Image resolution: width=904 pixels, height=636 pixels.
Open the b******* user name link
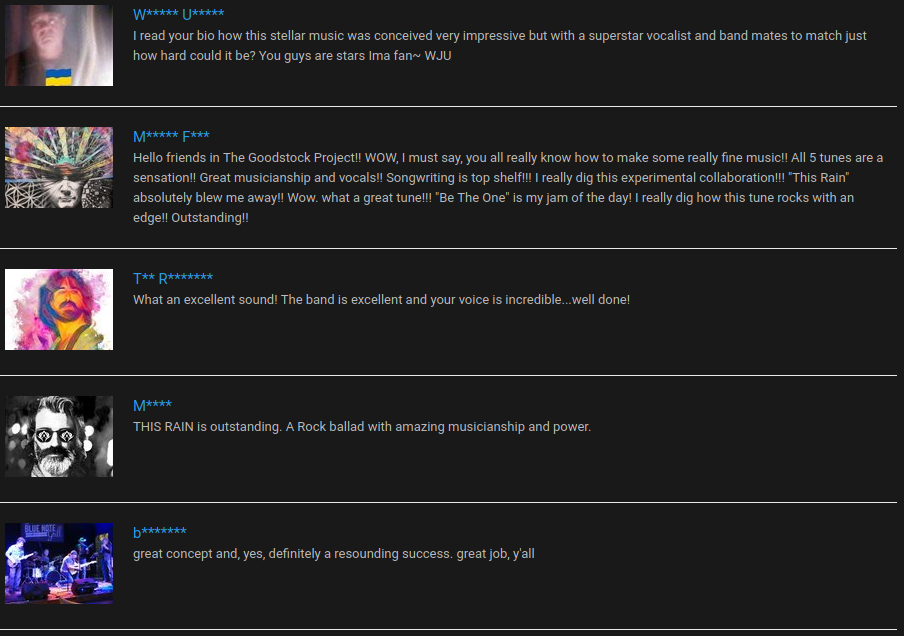pyautogui.click(x=160, y=532)
